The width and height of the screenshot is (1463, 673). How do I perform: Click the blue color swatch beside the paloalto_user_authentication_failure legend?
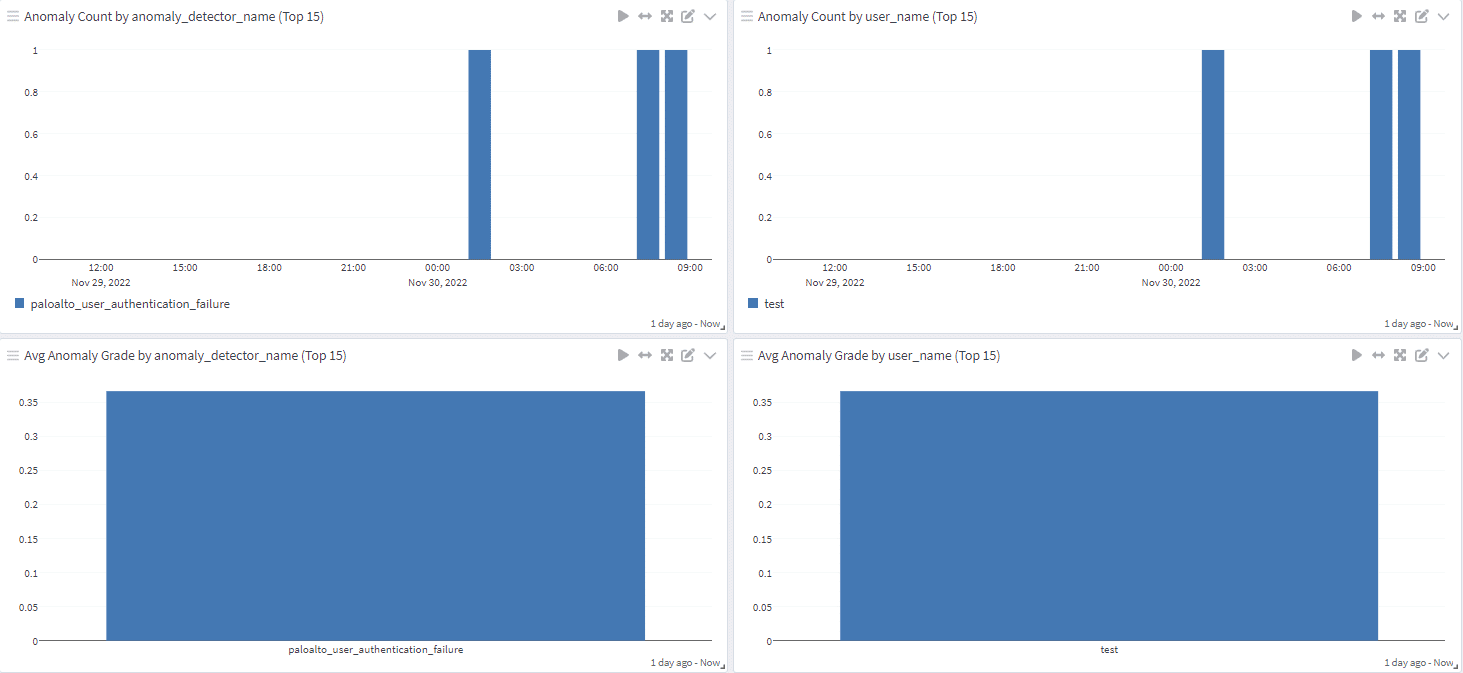pos(19,303)
